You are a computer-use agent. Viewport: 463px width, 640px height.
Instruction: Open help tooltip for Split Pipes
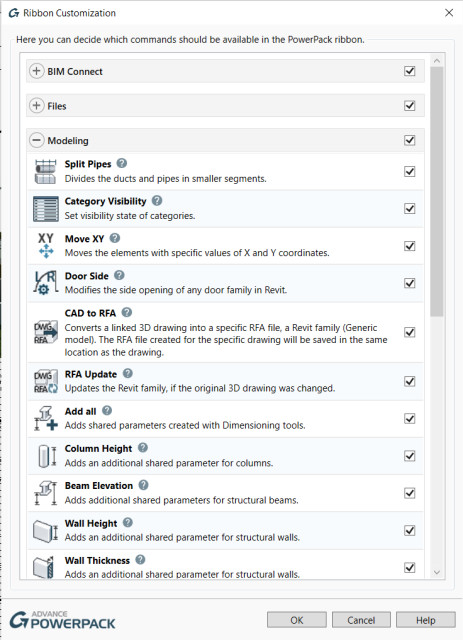pos(122,163)
